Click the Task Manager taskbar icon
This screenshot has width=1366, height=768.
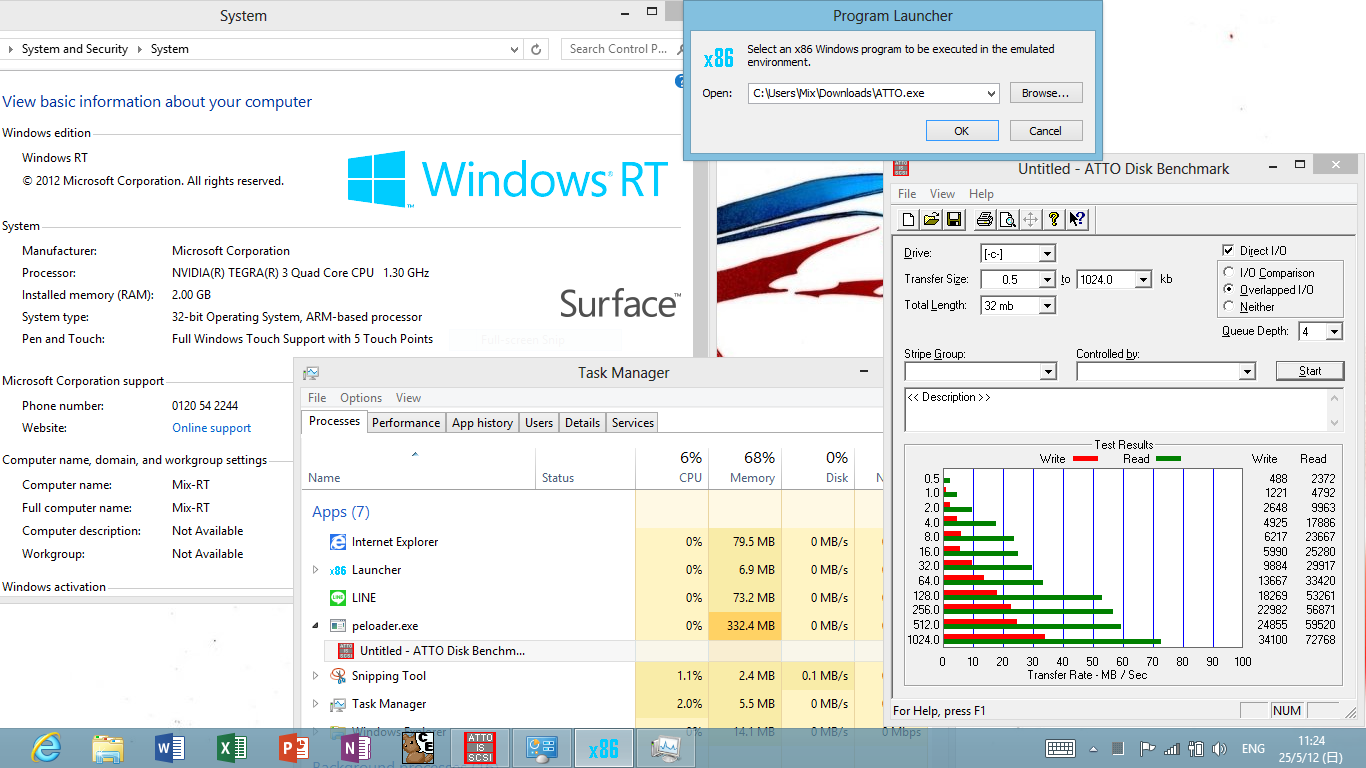tap(665, 747)
